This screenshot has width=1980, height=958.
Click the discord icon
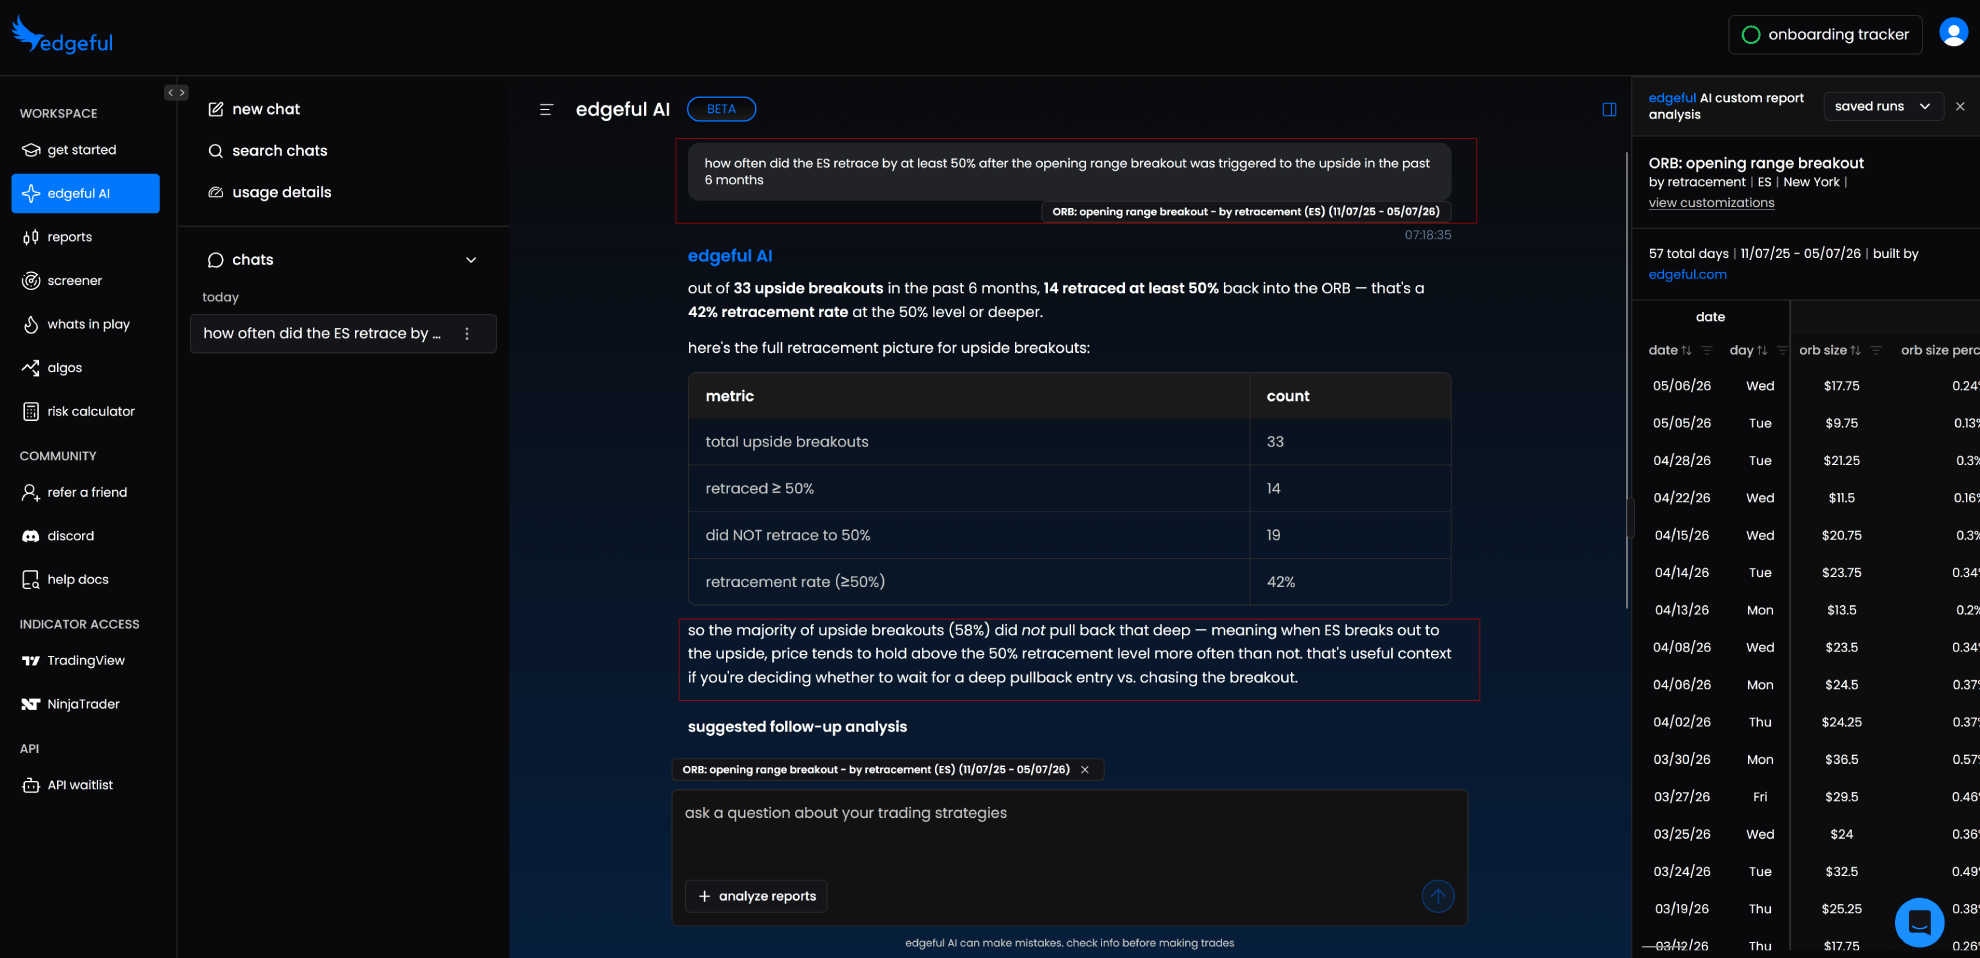(31, 536)
